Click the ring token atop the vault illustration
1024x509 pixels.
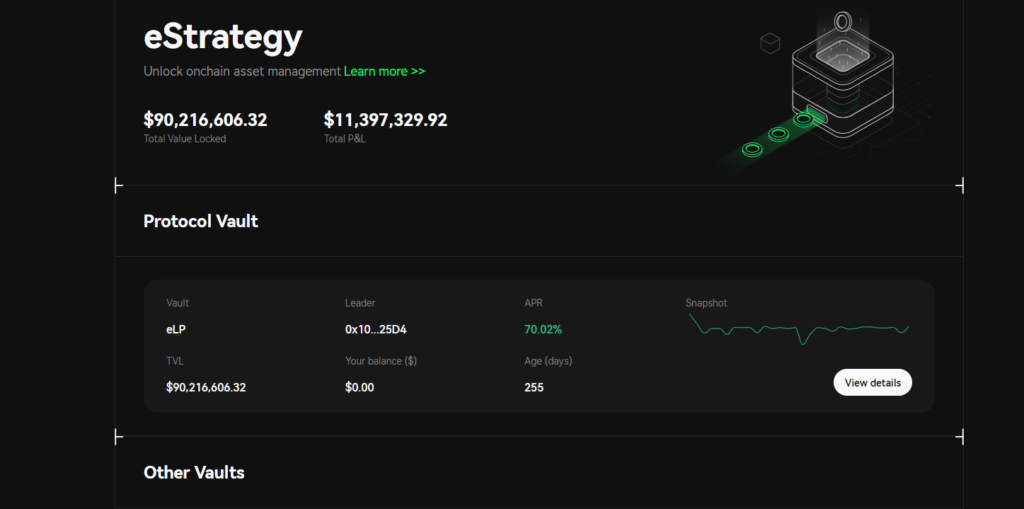[x=842, y=22]
